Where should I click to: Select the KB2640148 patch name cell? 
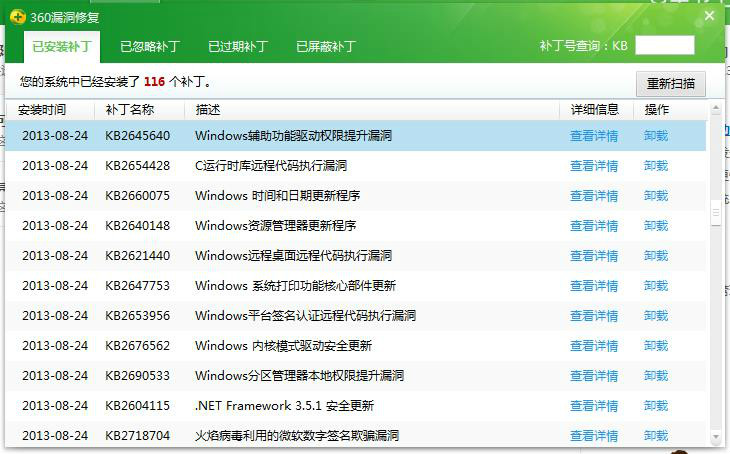[137, 226]
